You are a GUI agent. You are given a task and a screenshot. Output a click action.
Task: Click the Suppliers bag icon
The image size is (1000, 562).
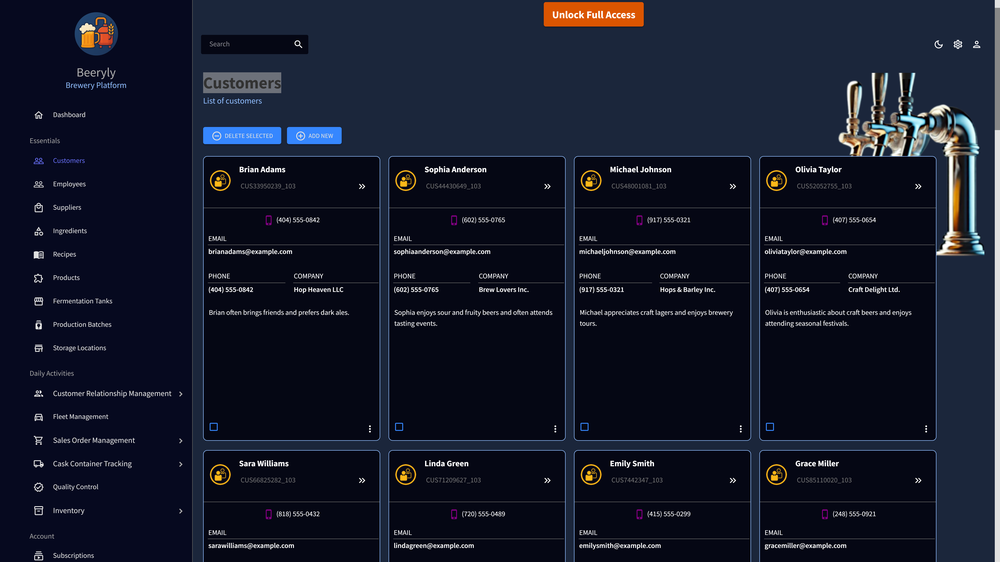[38, 207]
